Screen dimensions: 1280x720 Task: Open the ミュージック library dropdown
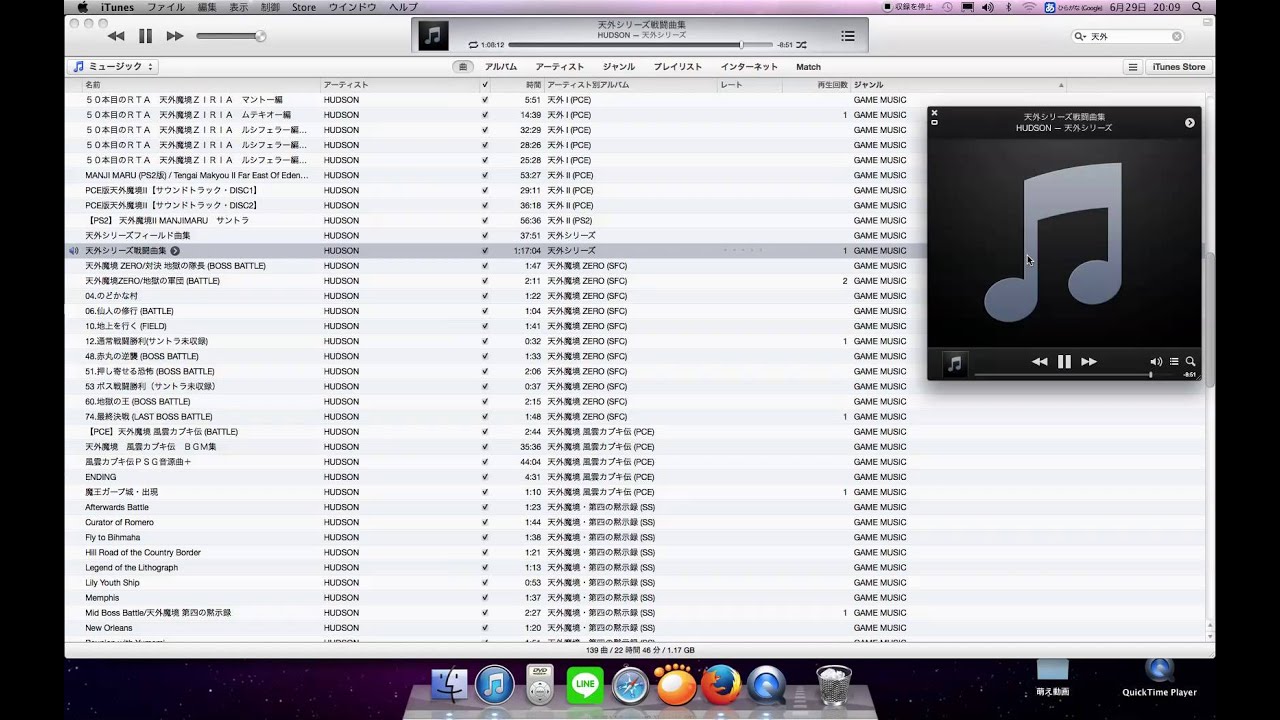(114, 67)
